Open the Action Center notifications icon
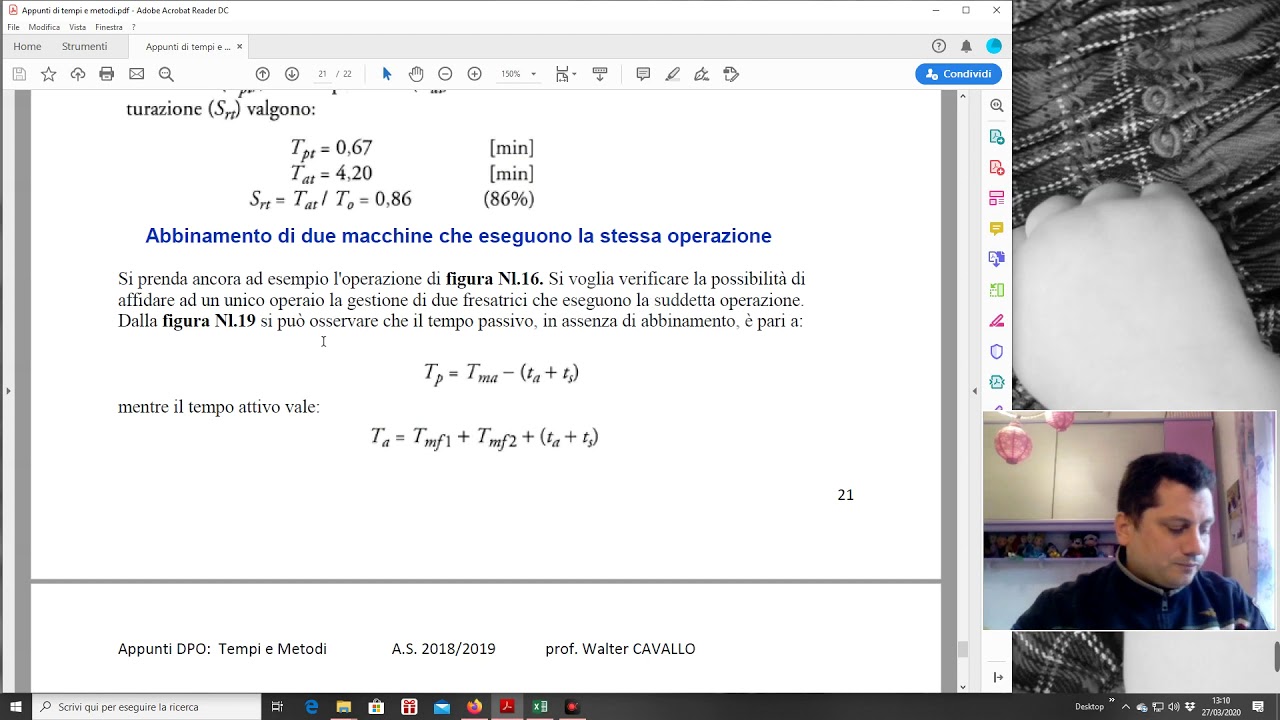Screen dimensions: 1280x720 click(1258, 707)
